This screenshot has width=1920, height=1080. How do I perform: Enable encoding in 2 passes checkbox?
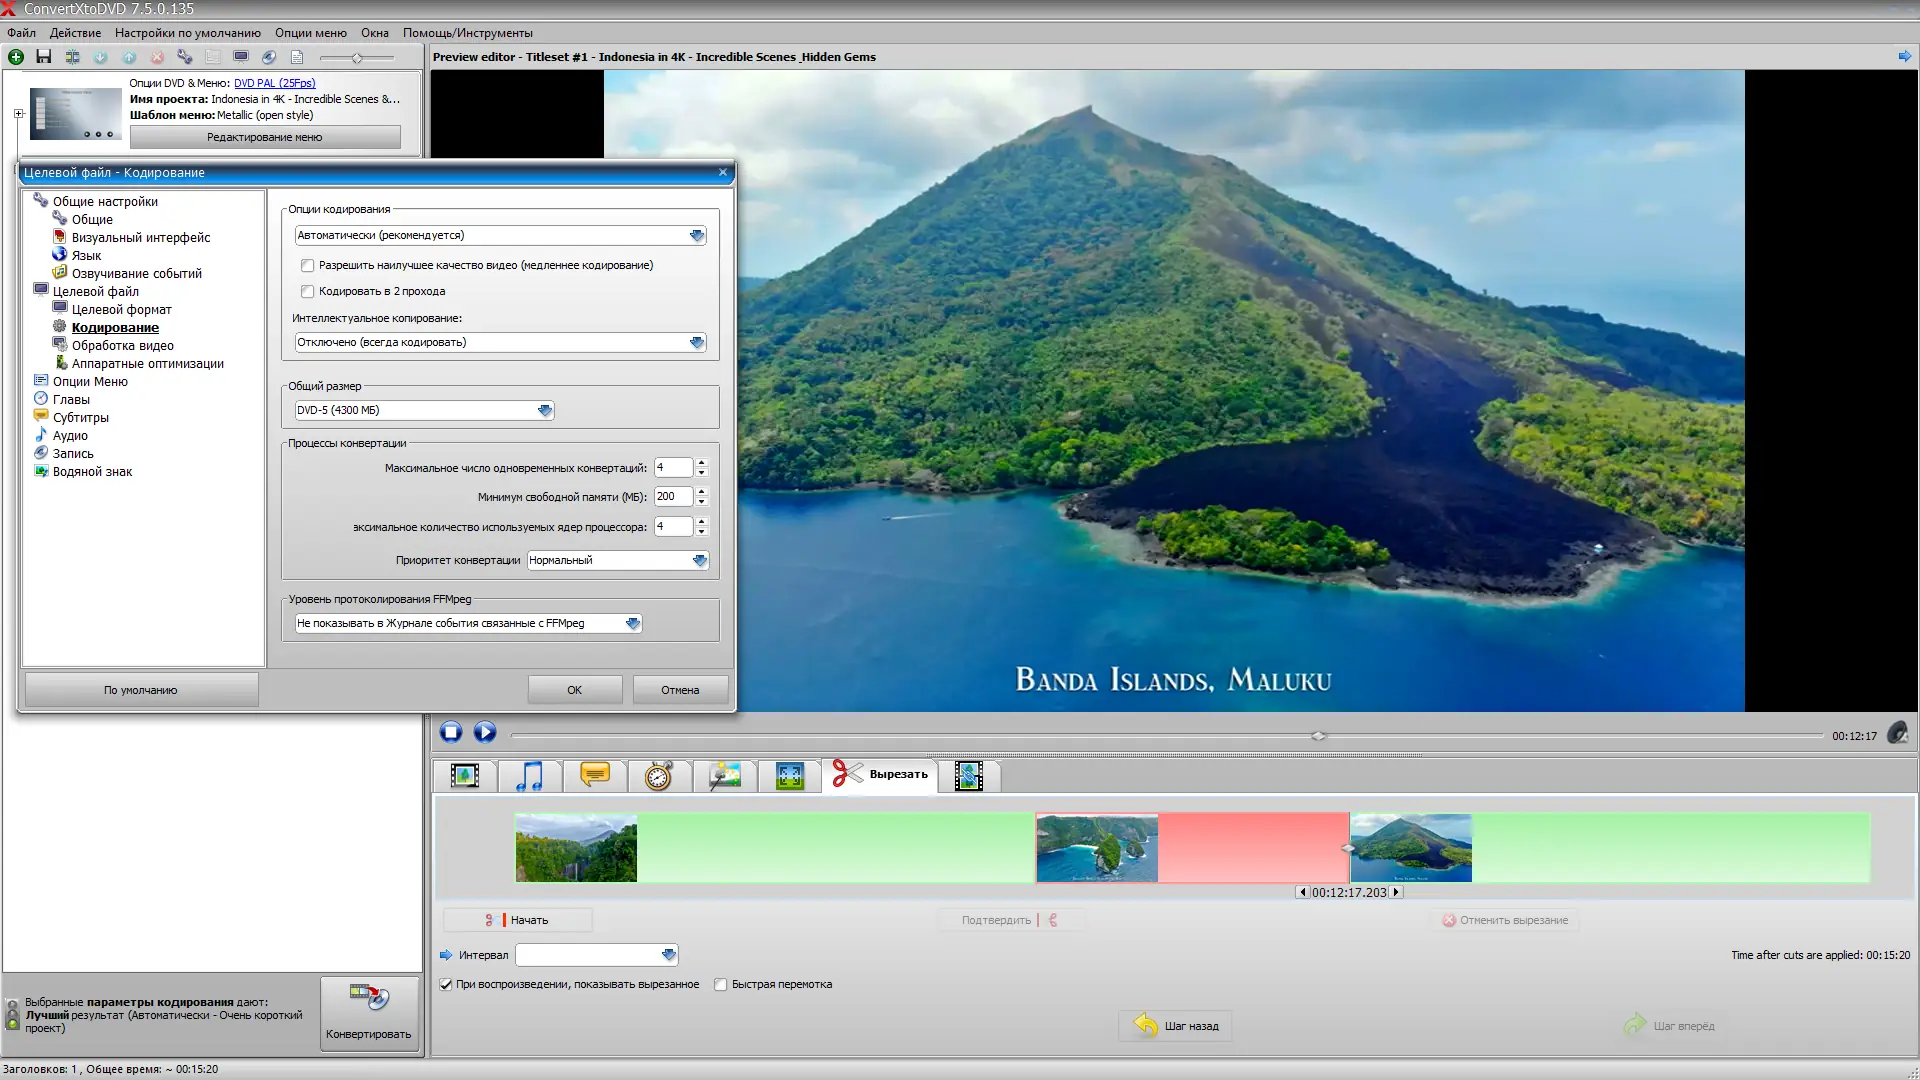308,292
